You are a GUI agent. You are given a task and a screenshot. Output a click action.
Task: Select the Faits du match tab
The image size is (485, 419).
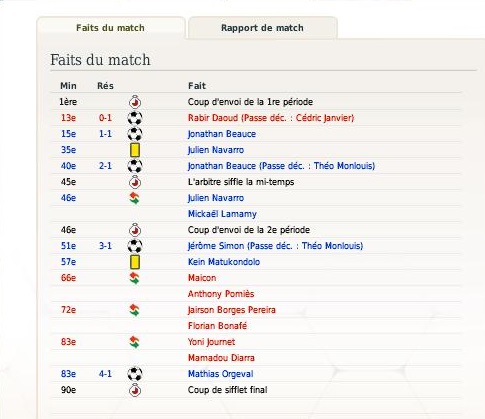110,28
